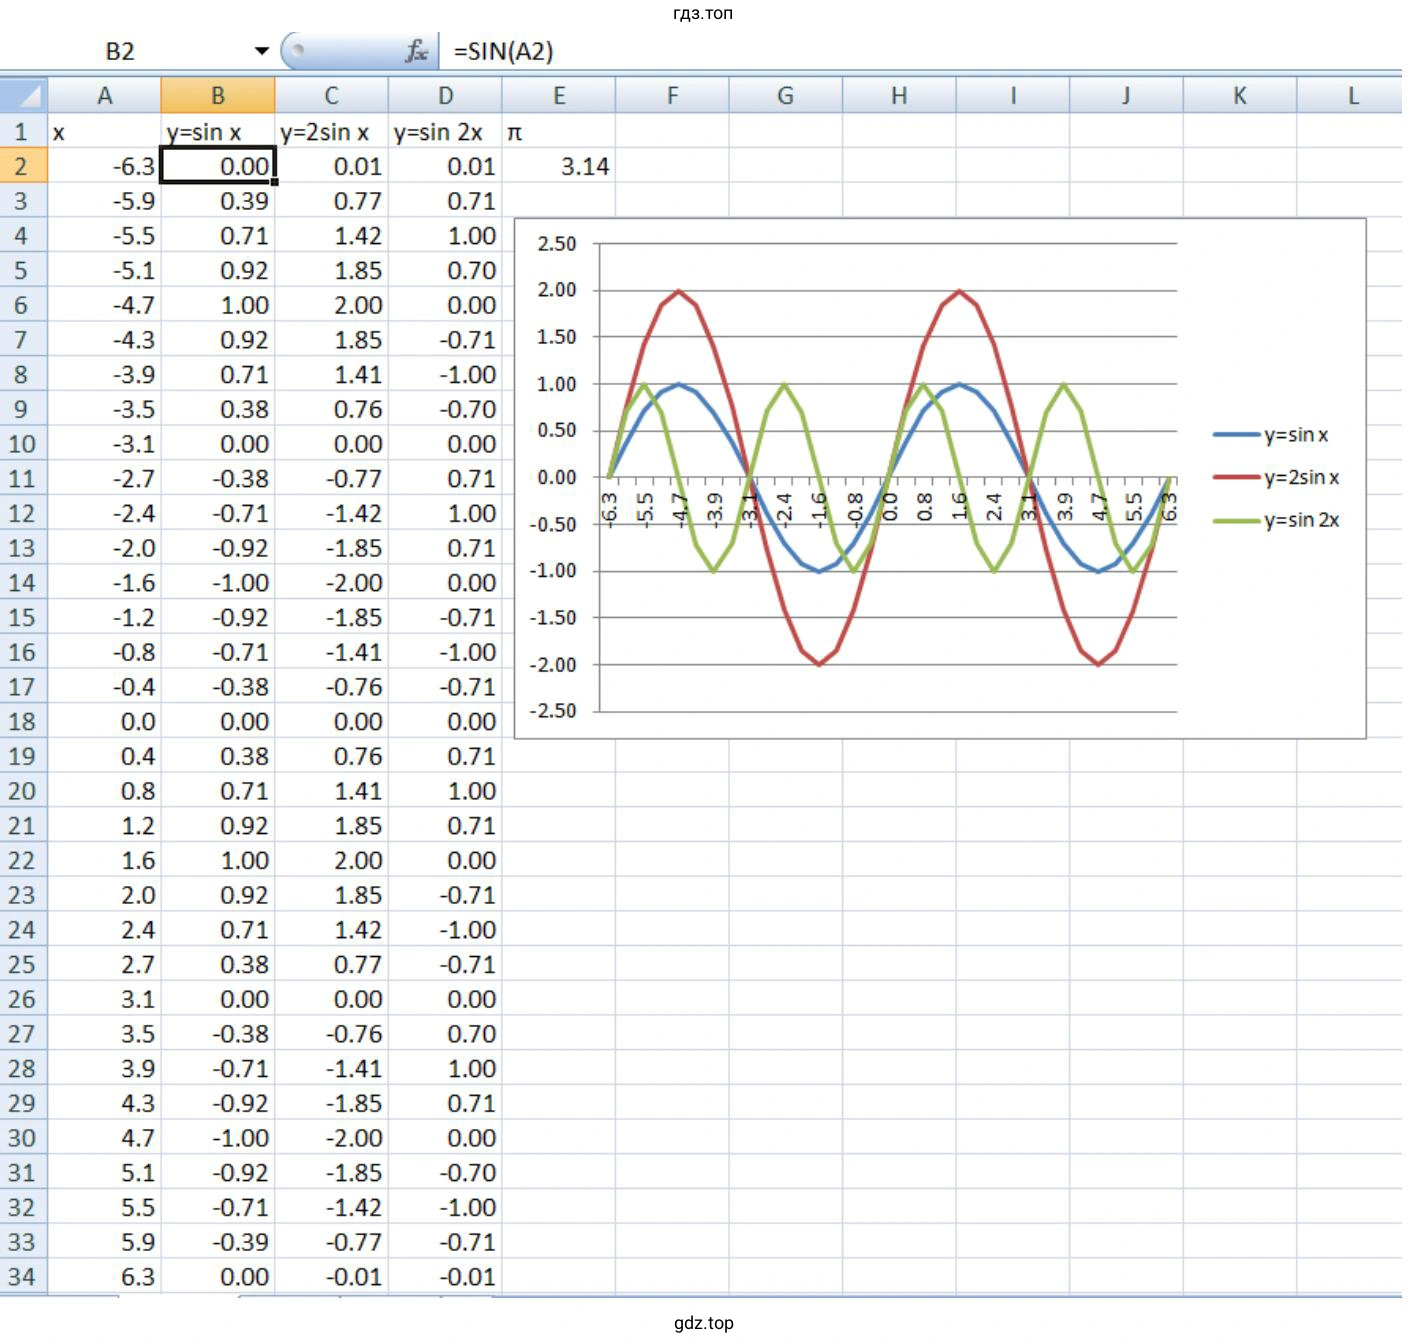Open the Name Box dropdown arrow
Image resolution: width=1409 pixels, height=1343 pixels.
262,51
